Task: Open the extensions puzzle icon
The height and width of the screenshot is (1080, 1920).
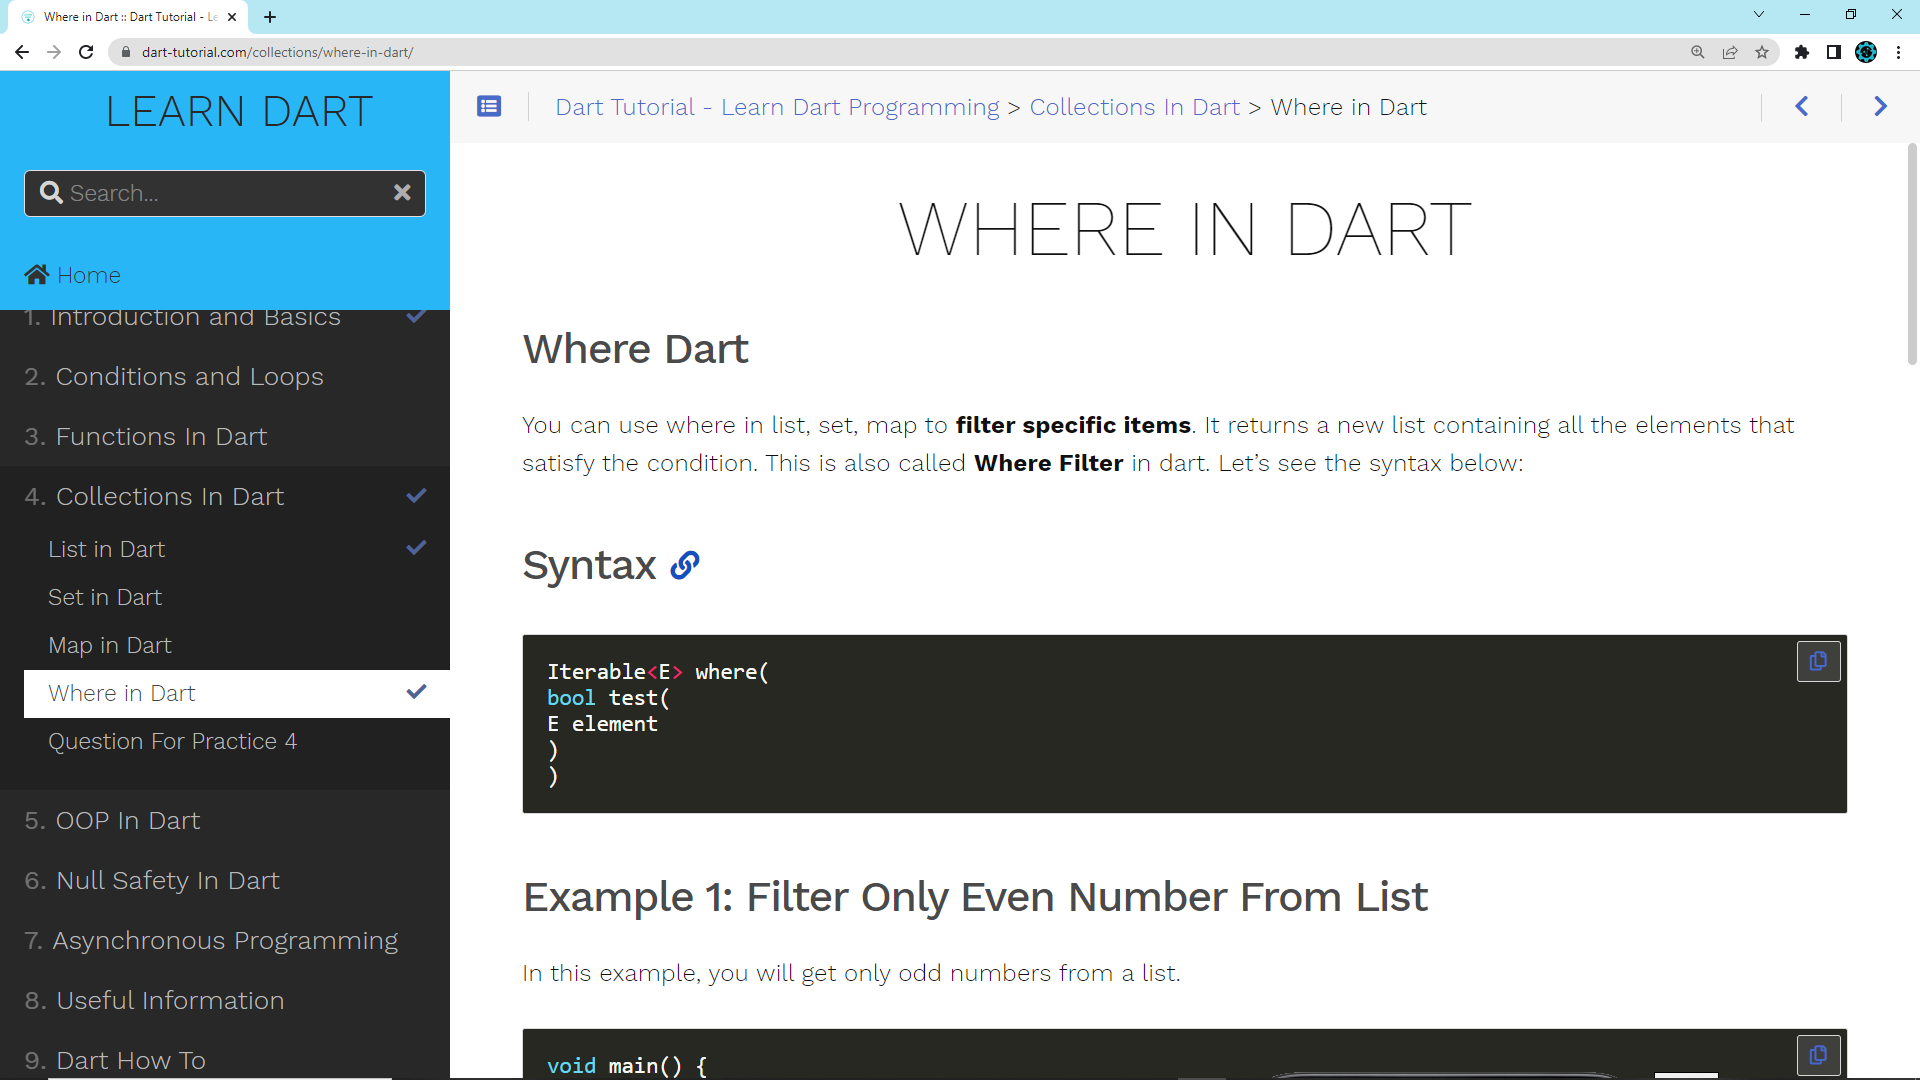Action: tap(1802, 52)
